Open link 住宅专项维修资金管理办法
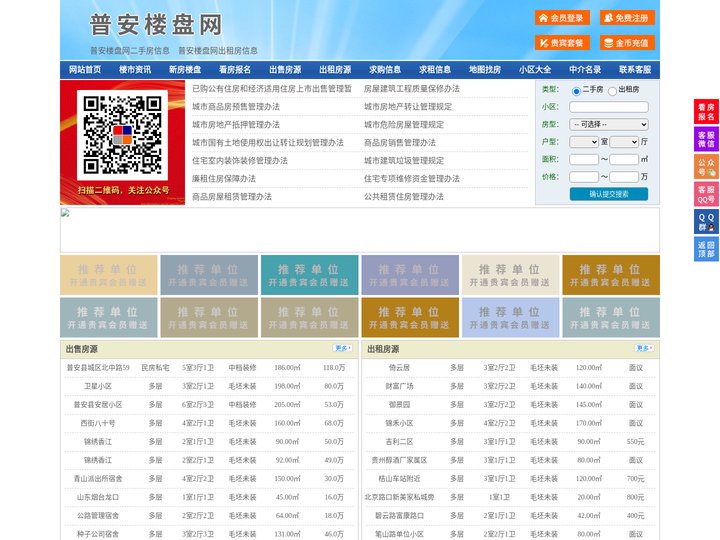Image resolution: width=720 pixels, height=540 pixels. pyautogui.click(x=412, y=179)
